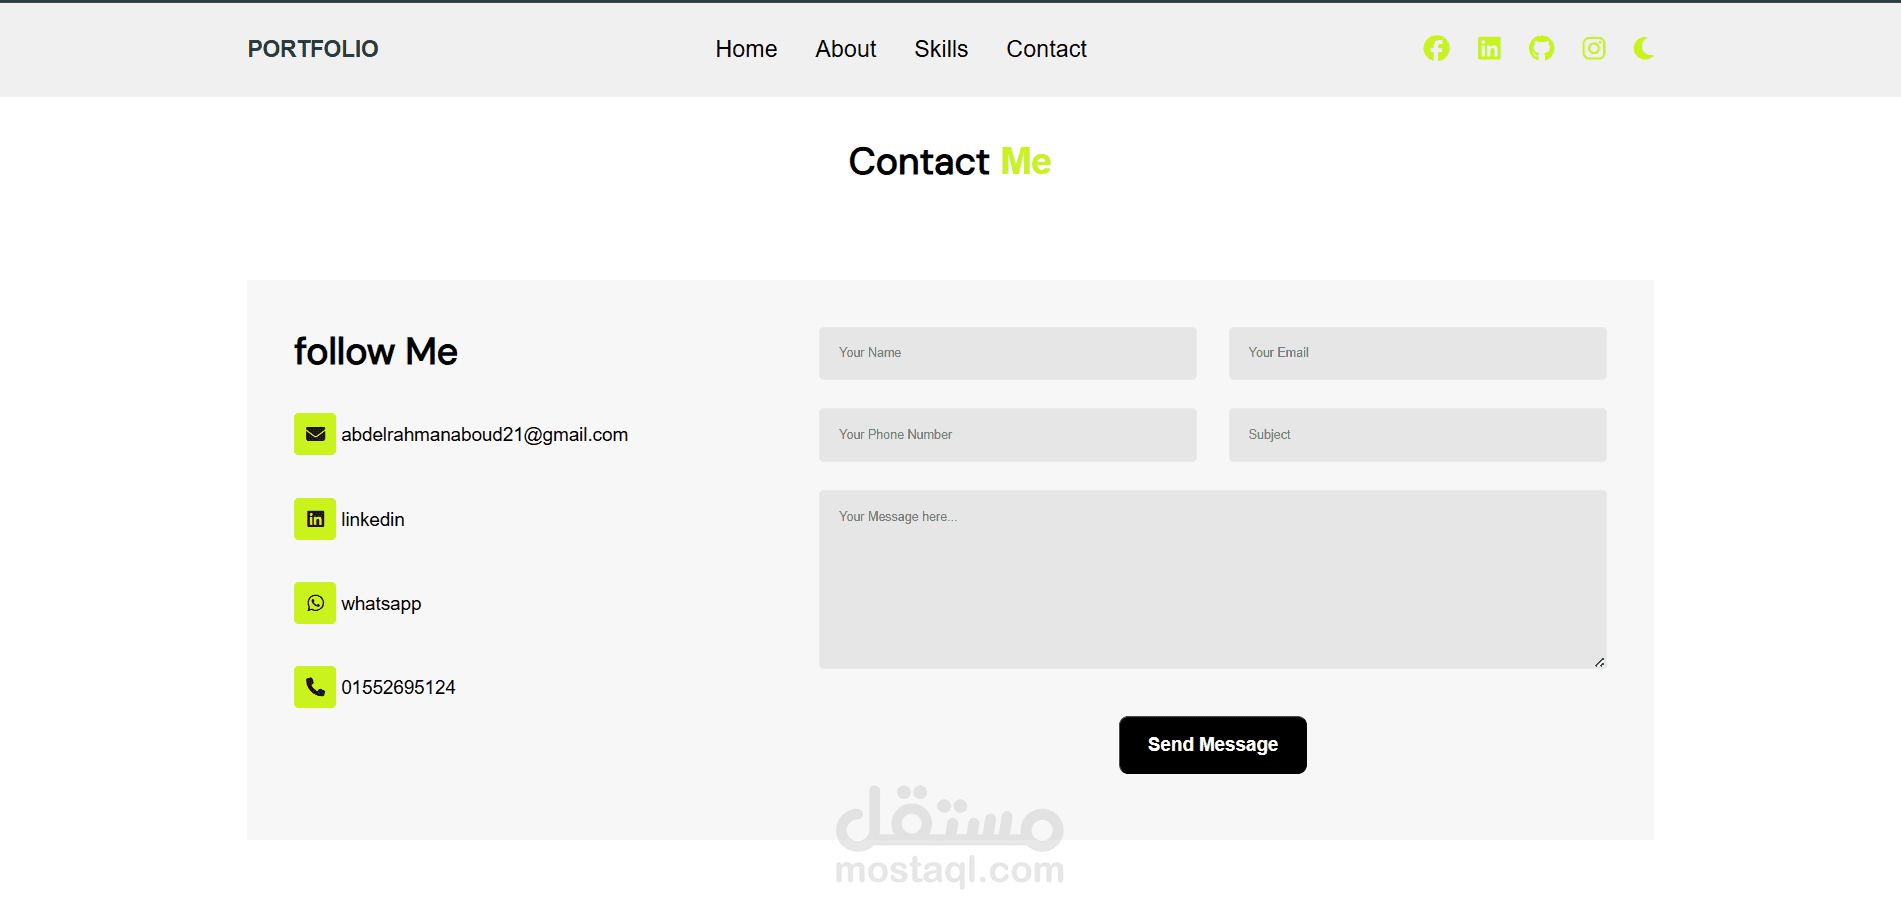Open the GitHub icon in header
Image resolution: width=1901 pixels, height=908 pixels.
(x=1541, y=48)
